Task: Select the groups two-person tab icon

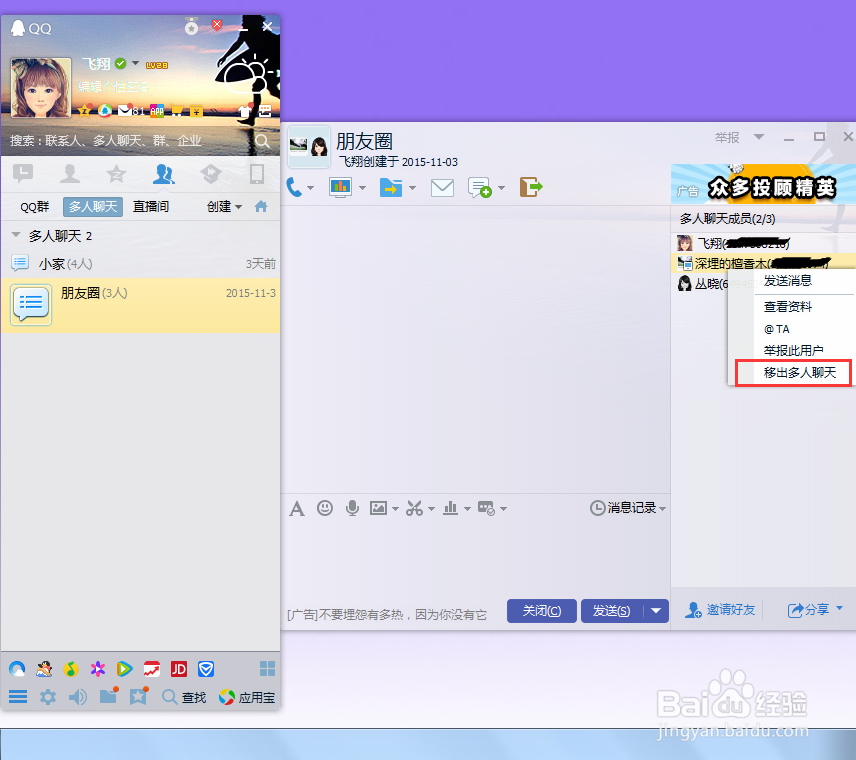Action: [163, 174]
